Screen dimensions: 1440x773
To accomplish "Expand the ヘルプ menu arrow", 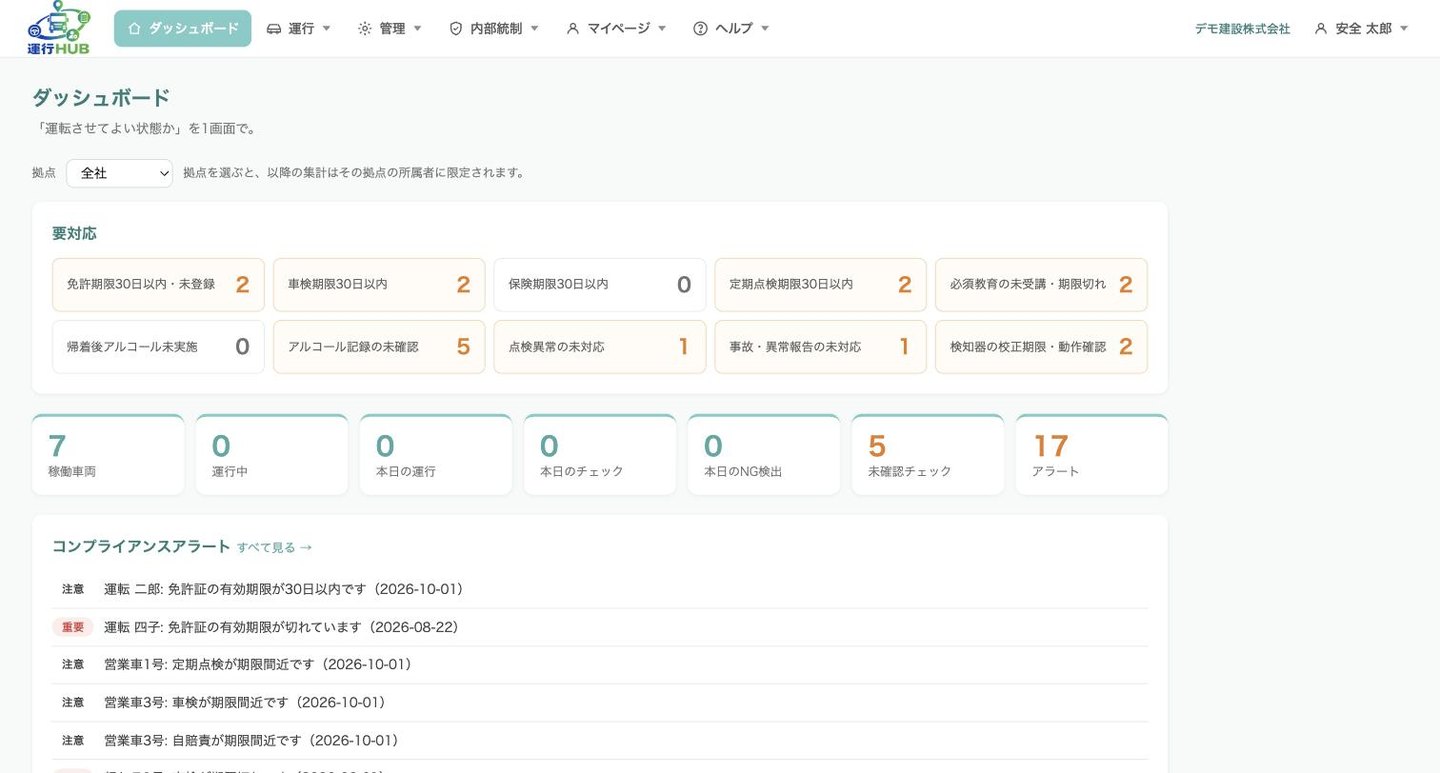I will click(x=765, y=29).
